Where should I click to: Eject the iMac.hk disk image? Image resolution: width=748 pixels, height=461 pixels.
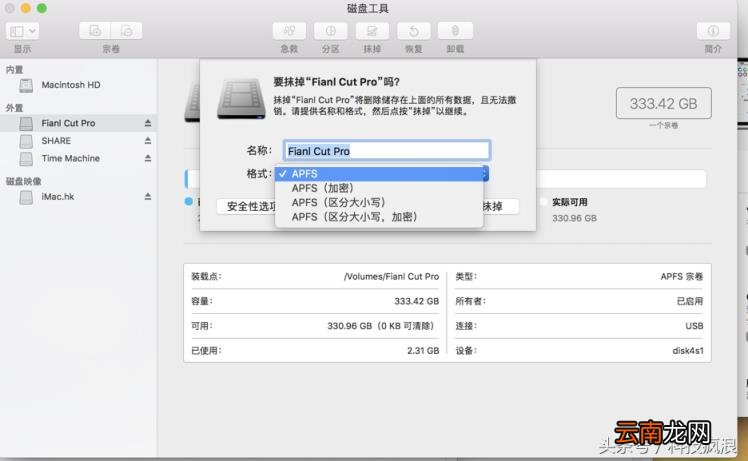pyautogui.click(x=148, y=197)
